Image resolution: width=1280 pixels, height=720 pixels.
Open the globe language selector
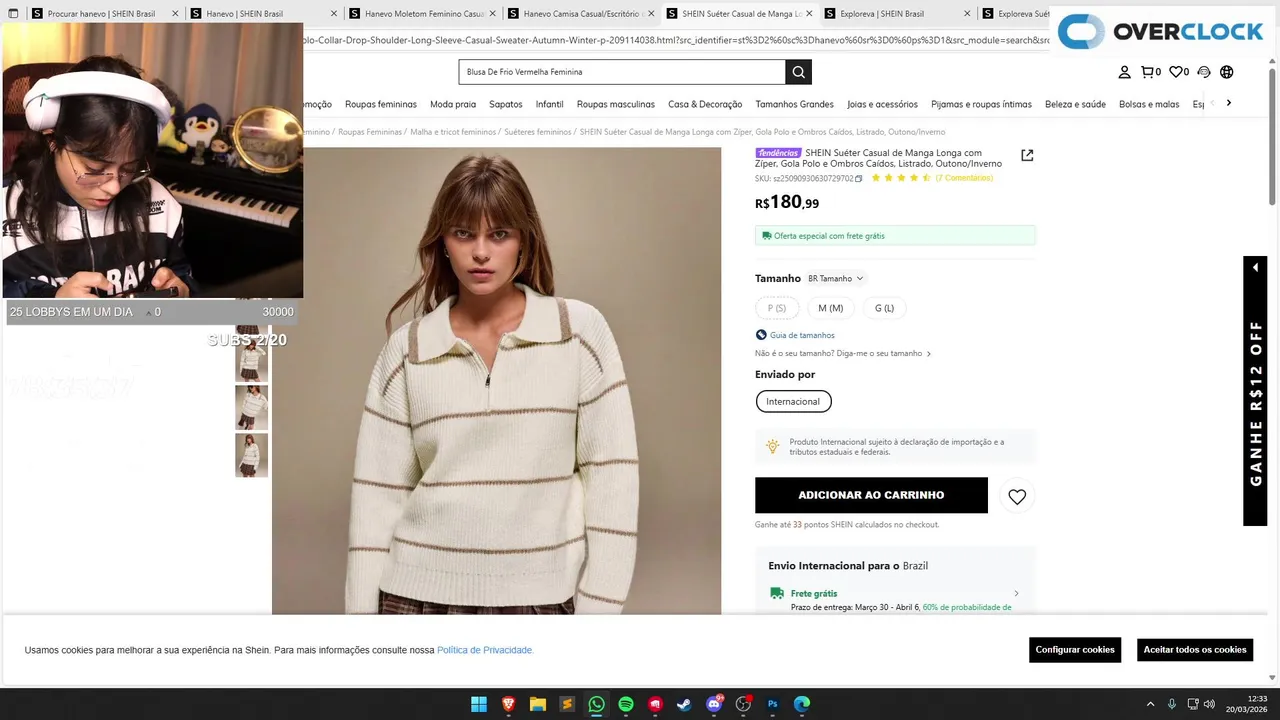[1227, 72]
